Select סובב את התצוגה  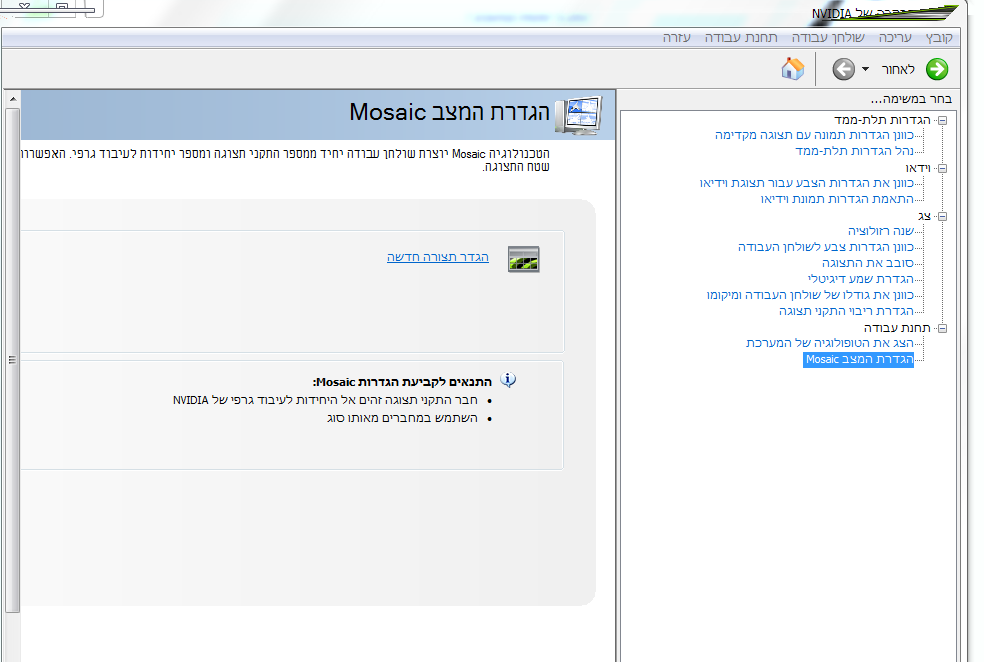868,263
